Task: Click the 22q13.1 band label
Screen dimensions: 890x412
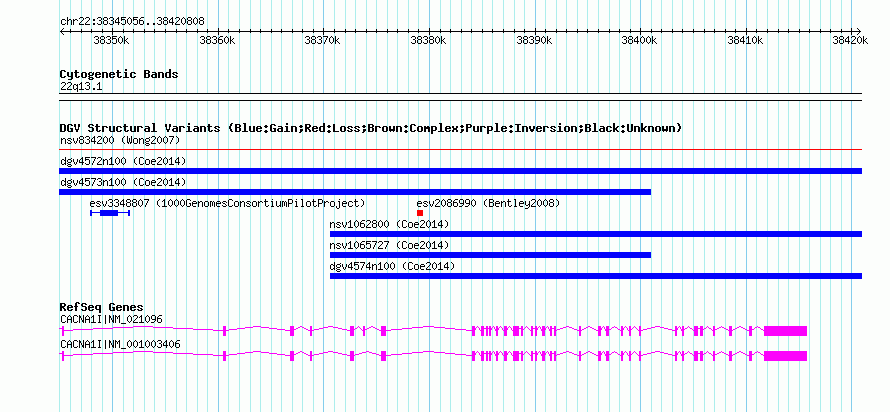Action: (x=81, y=87)
